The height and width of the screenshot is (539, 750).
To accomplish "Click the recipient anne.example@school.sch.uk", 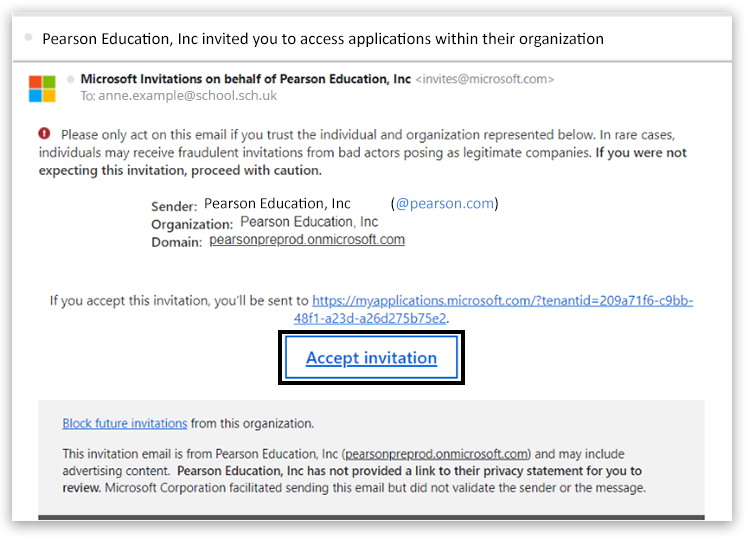I will (187, 96).
